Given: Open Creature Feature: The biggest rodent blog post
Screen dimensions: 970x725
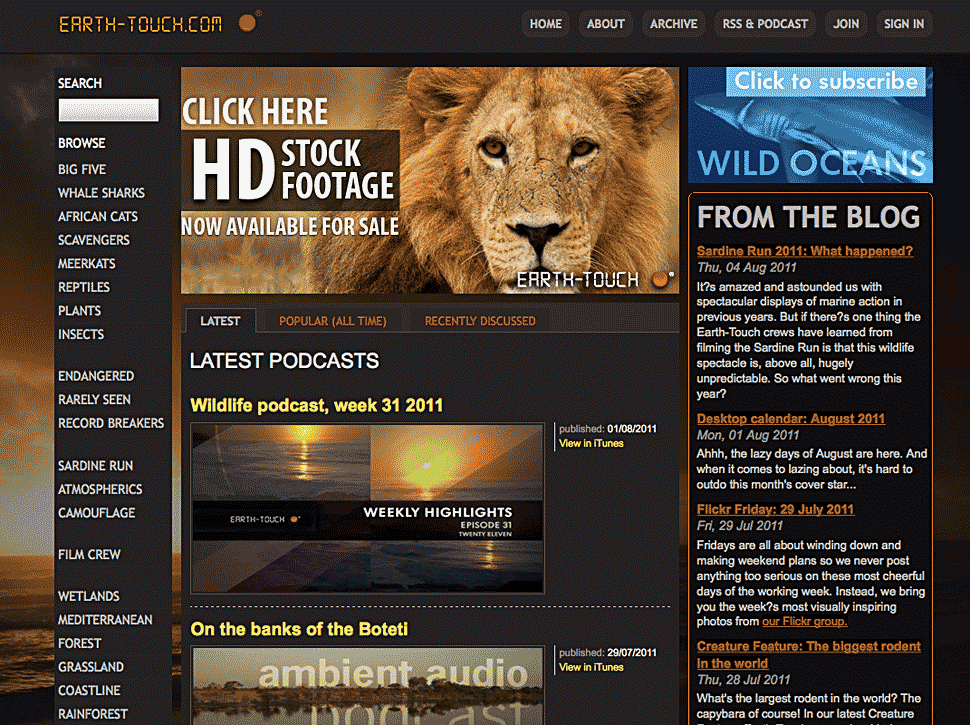Looking at the screenshot, I should [809, 654].
